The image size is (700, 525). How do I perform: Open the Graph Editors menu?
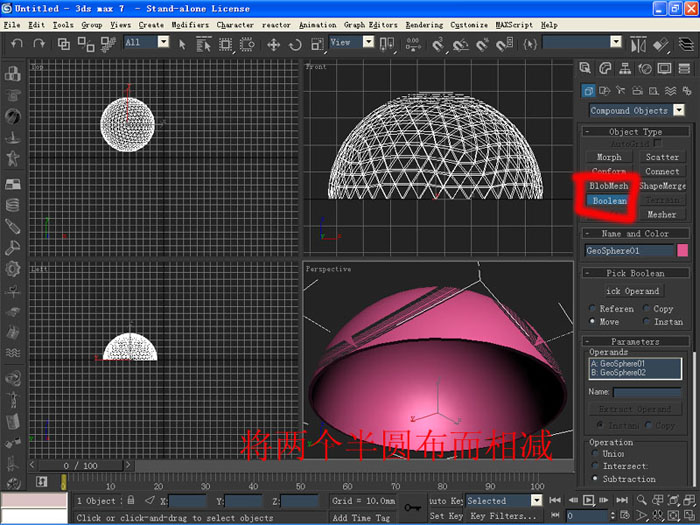(370, 25)
